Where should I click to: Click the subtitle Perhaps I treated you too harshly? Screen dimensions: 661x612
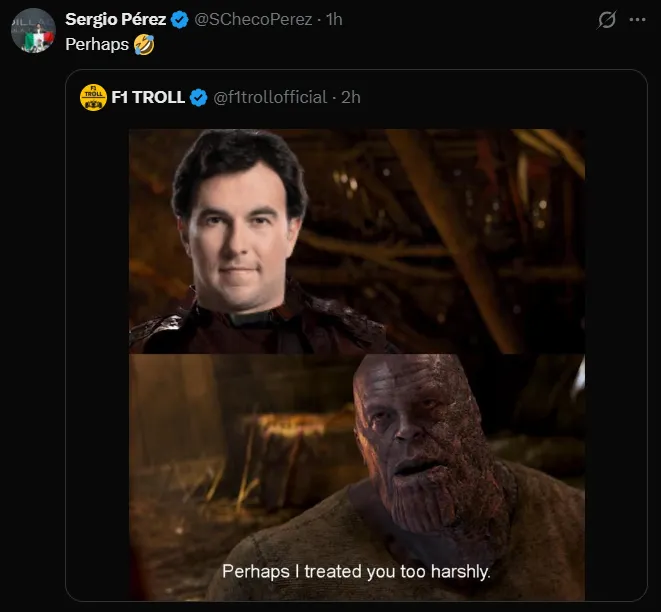[356, 572]
